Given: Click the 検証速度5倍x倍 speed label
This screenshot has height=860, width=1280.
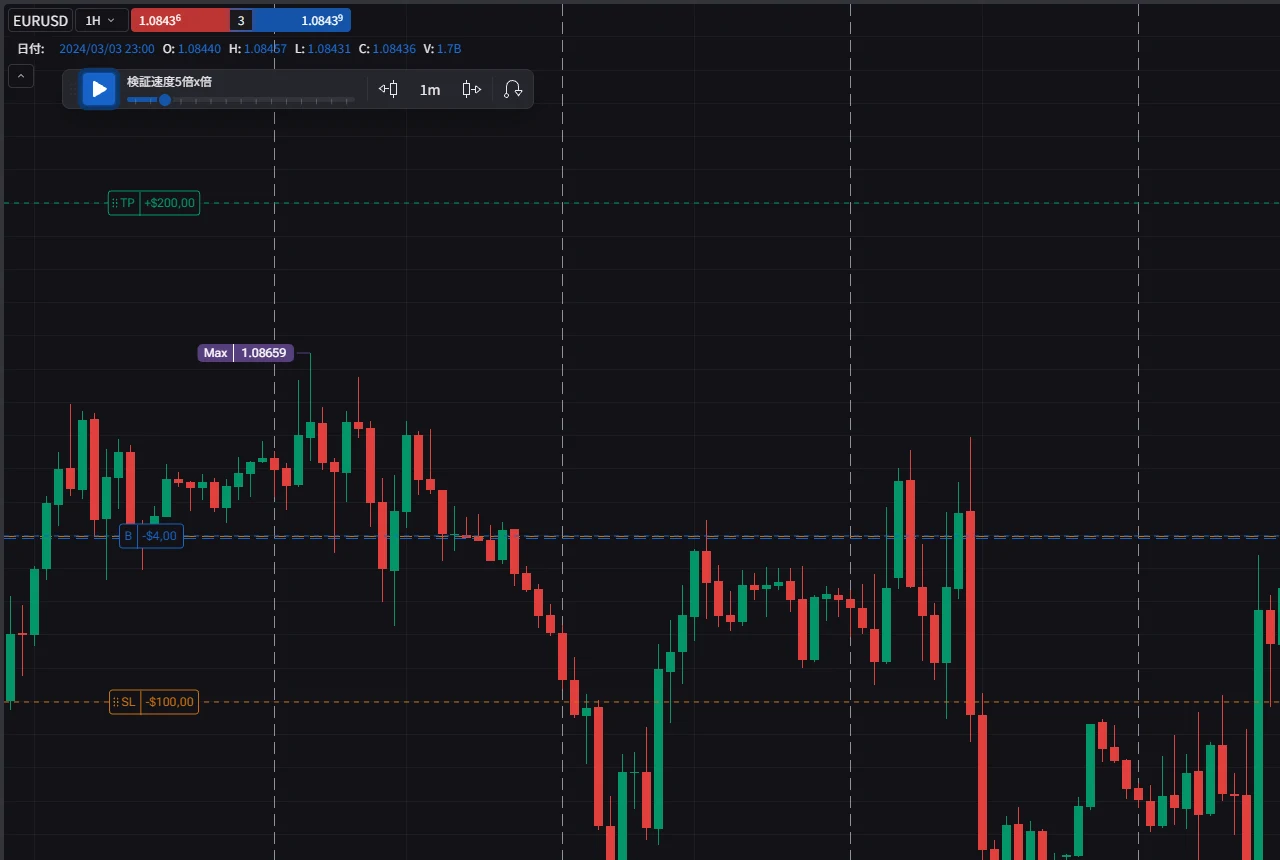Looking at the screenshot, I should (169, 81).
